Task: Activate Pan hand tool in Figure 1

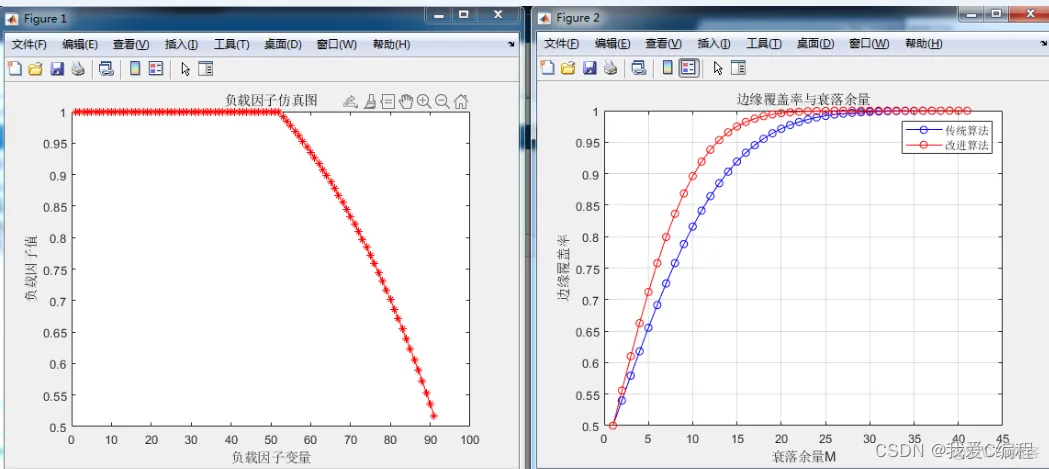Action: (406, 101)
